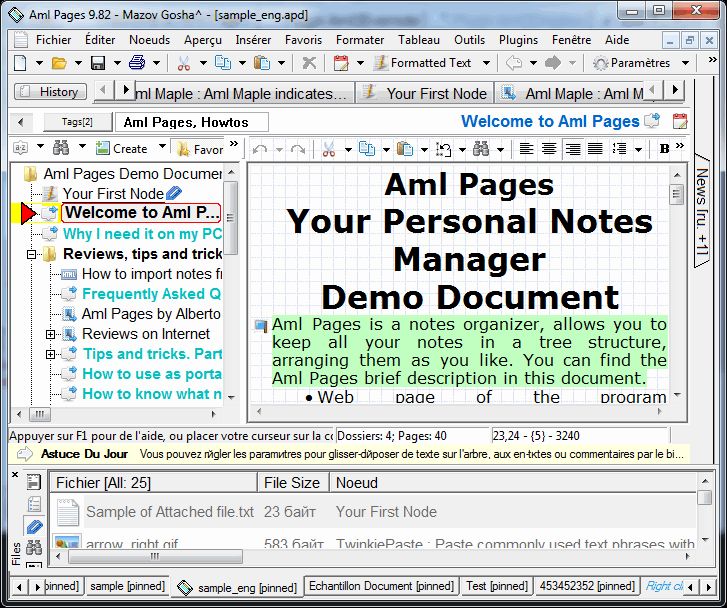Image resolution: width=727 pixels, height=608 pixels.
Task: Click the Paste icon in main toolbar
Action: (262, 63)
